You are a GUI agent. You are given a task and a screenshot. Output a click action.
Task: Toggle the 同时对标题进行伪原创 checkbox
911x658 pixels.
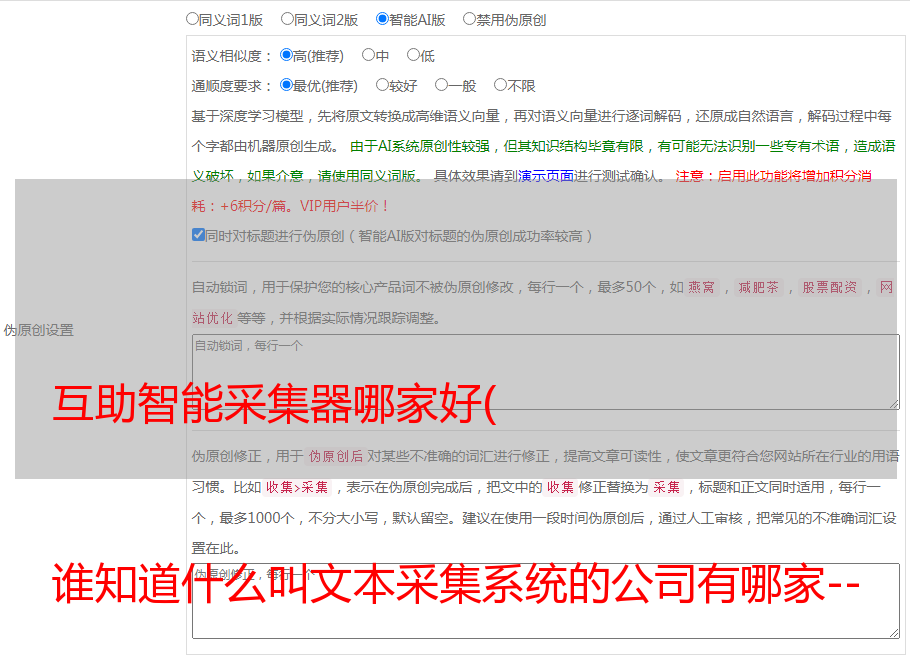tap(198, 235)
